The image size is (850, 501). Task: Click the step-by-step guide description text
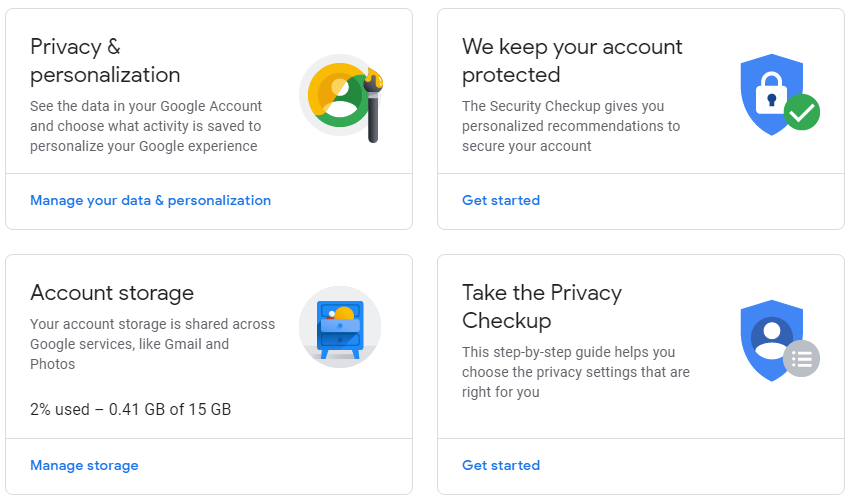point(575,372)
